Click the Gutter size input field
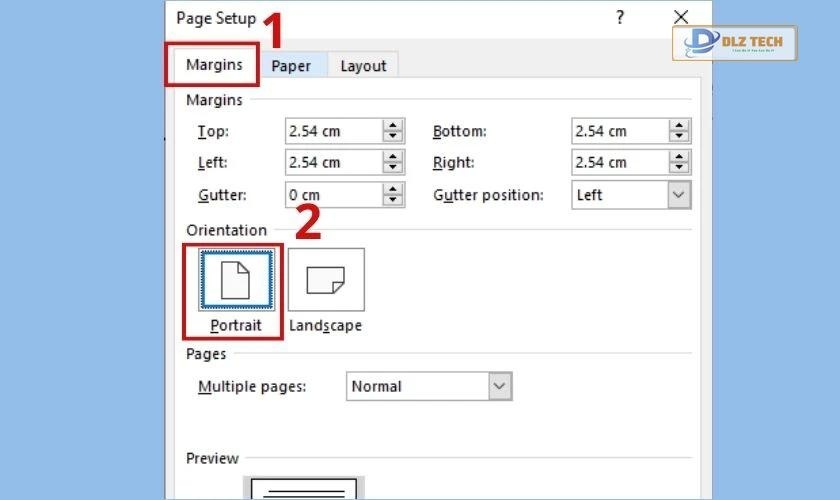This screenshot has width=840, height=500. click(333, 195)
